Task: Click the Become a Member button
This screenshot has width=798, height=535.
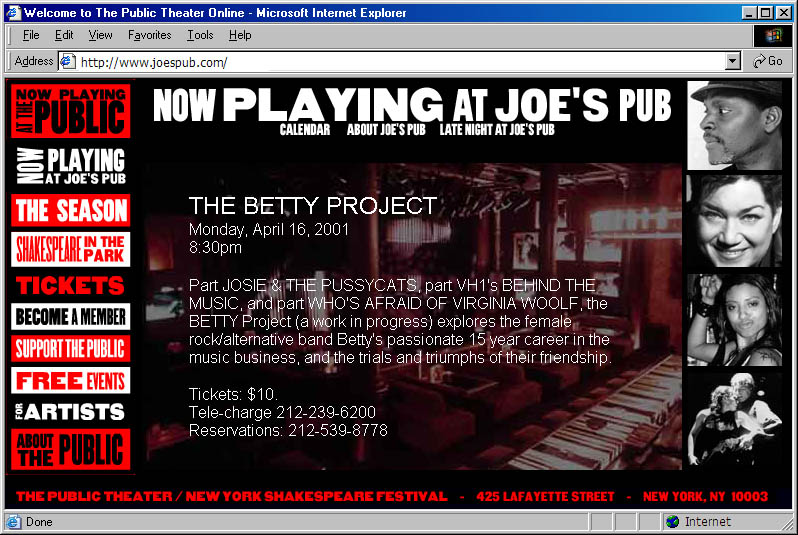Action: coord(70,317)
